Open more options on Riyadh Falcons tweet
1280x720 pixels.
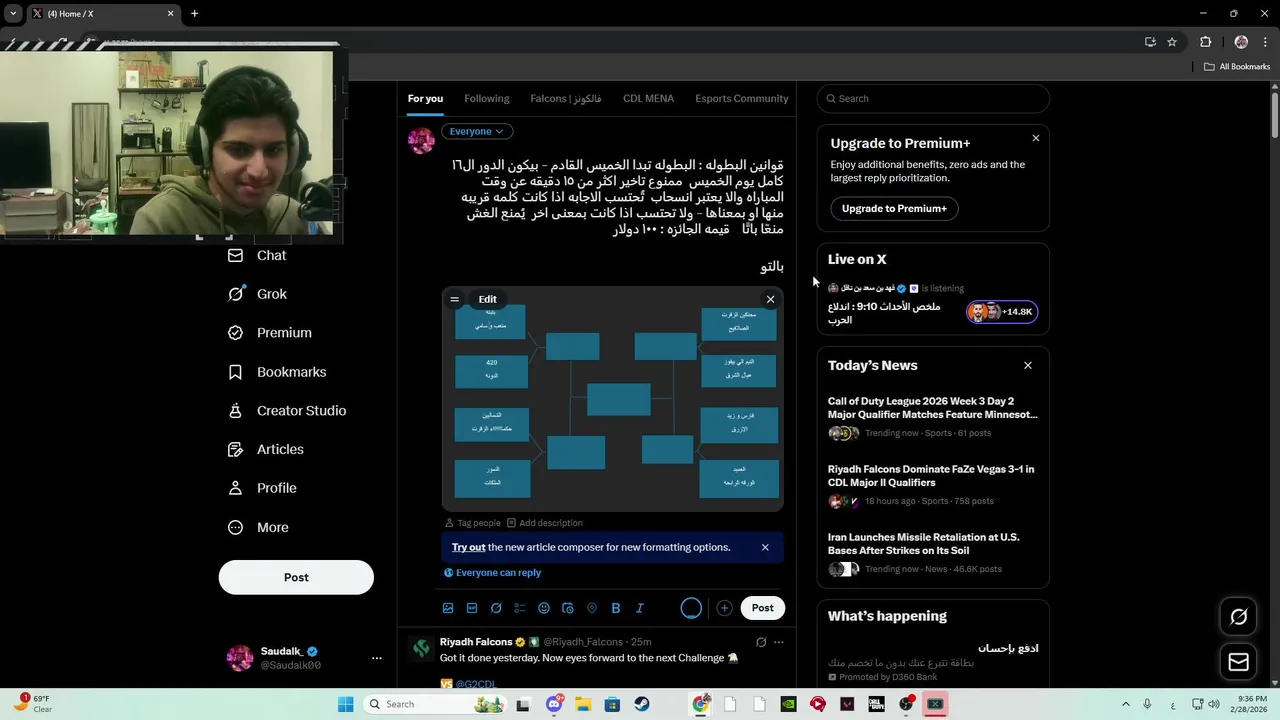pyautogui.click(x=779, y=642)
